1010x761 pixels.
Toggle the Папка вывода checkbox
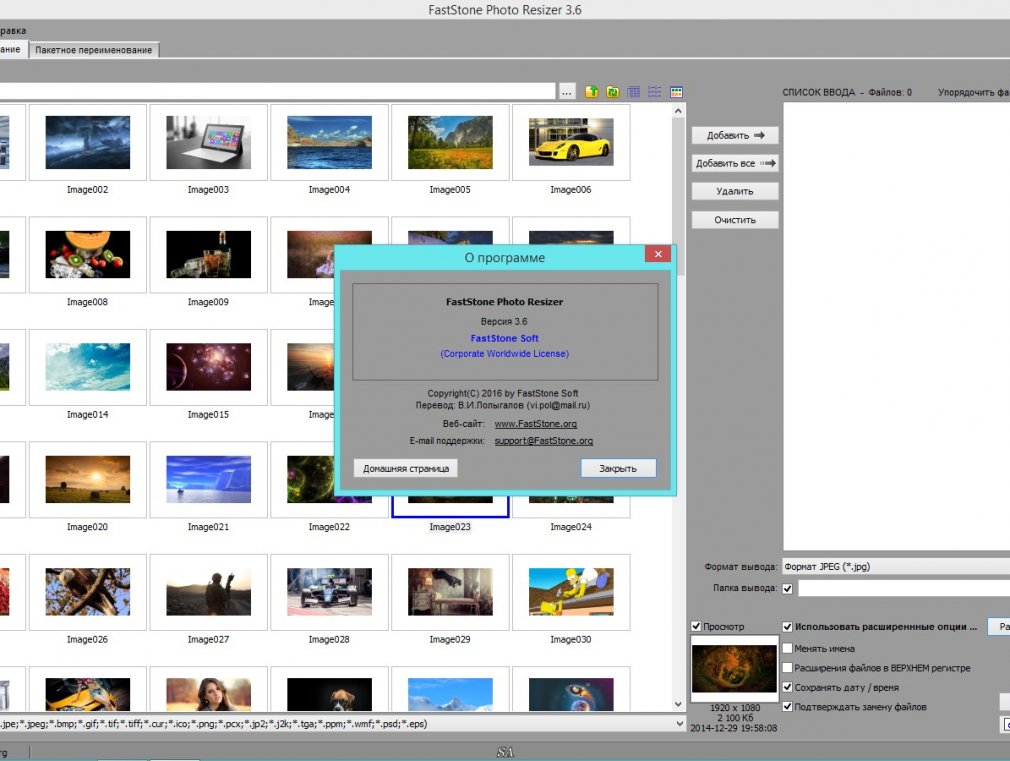point(787,588)
